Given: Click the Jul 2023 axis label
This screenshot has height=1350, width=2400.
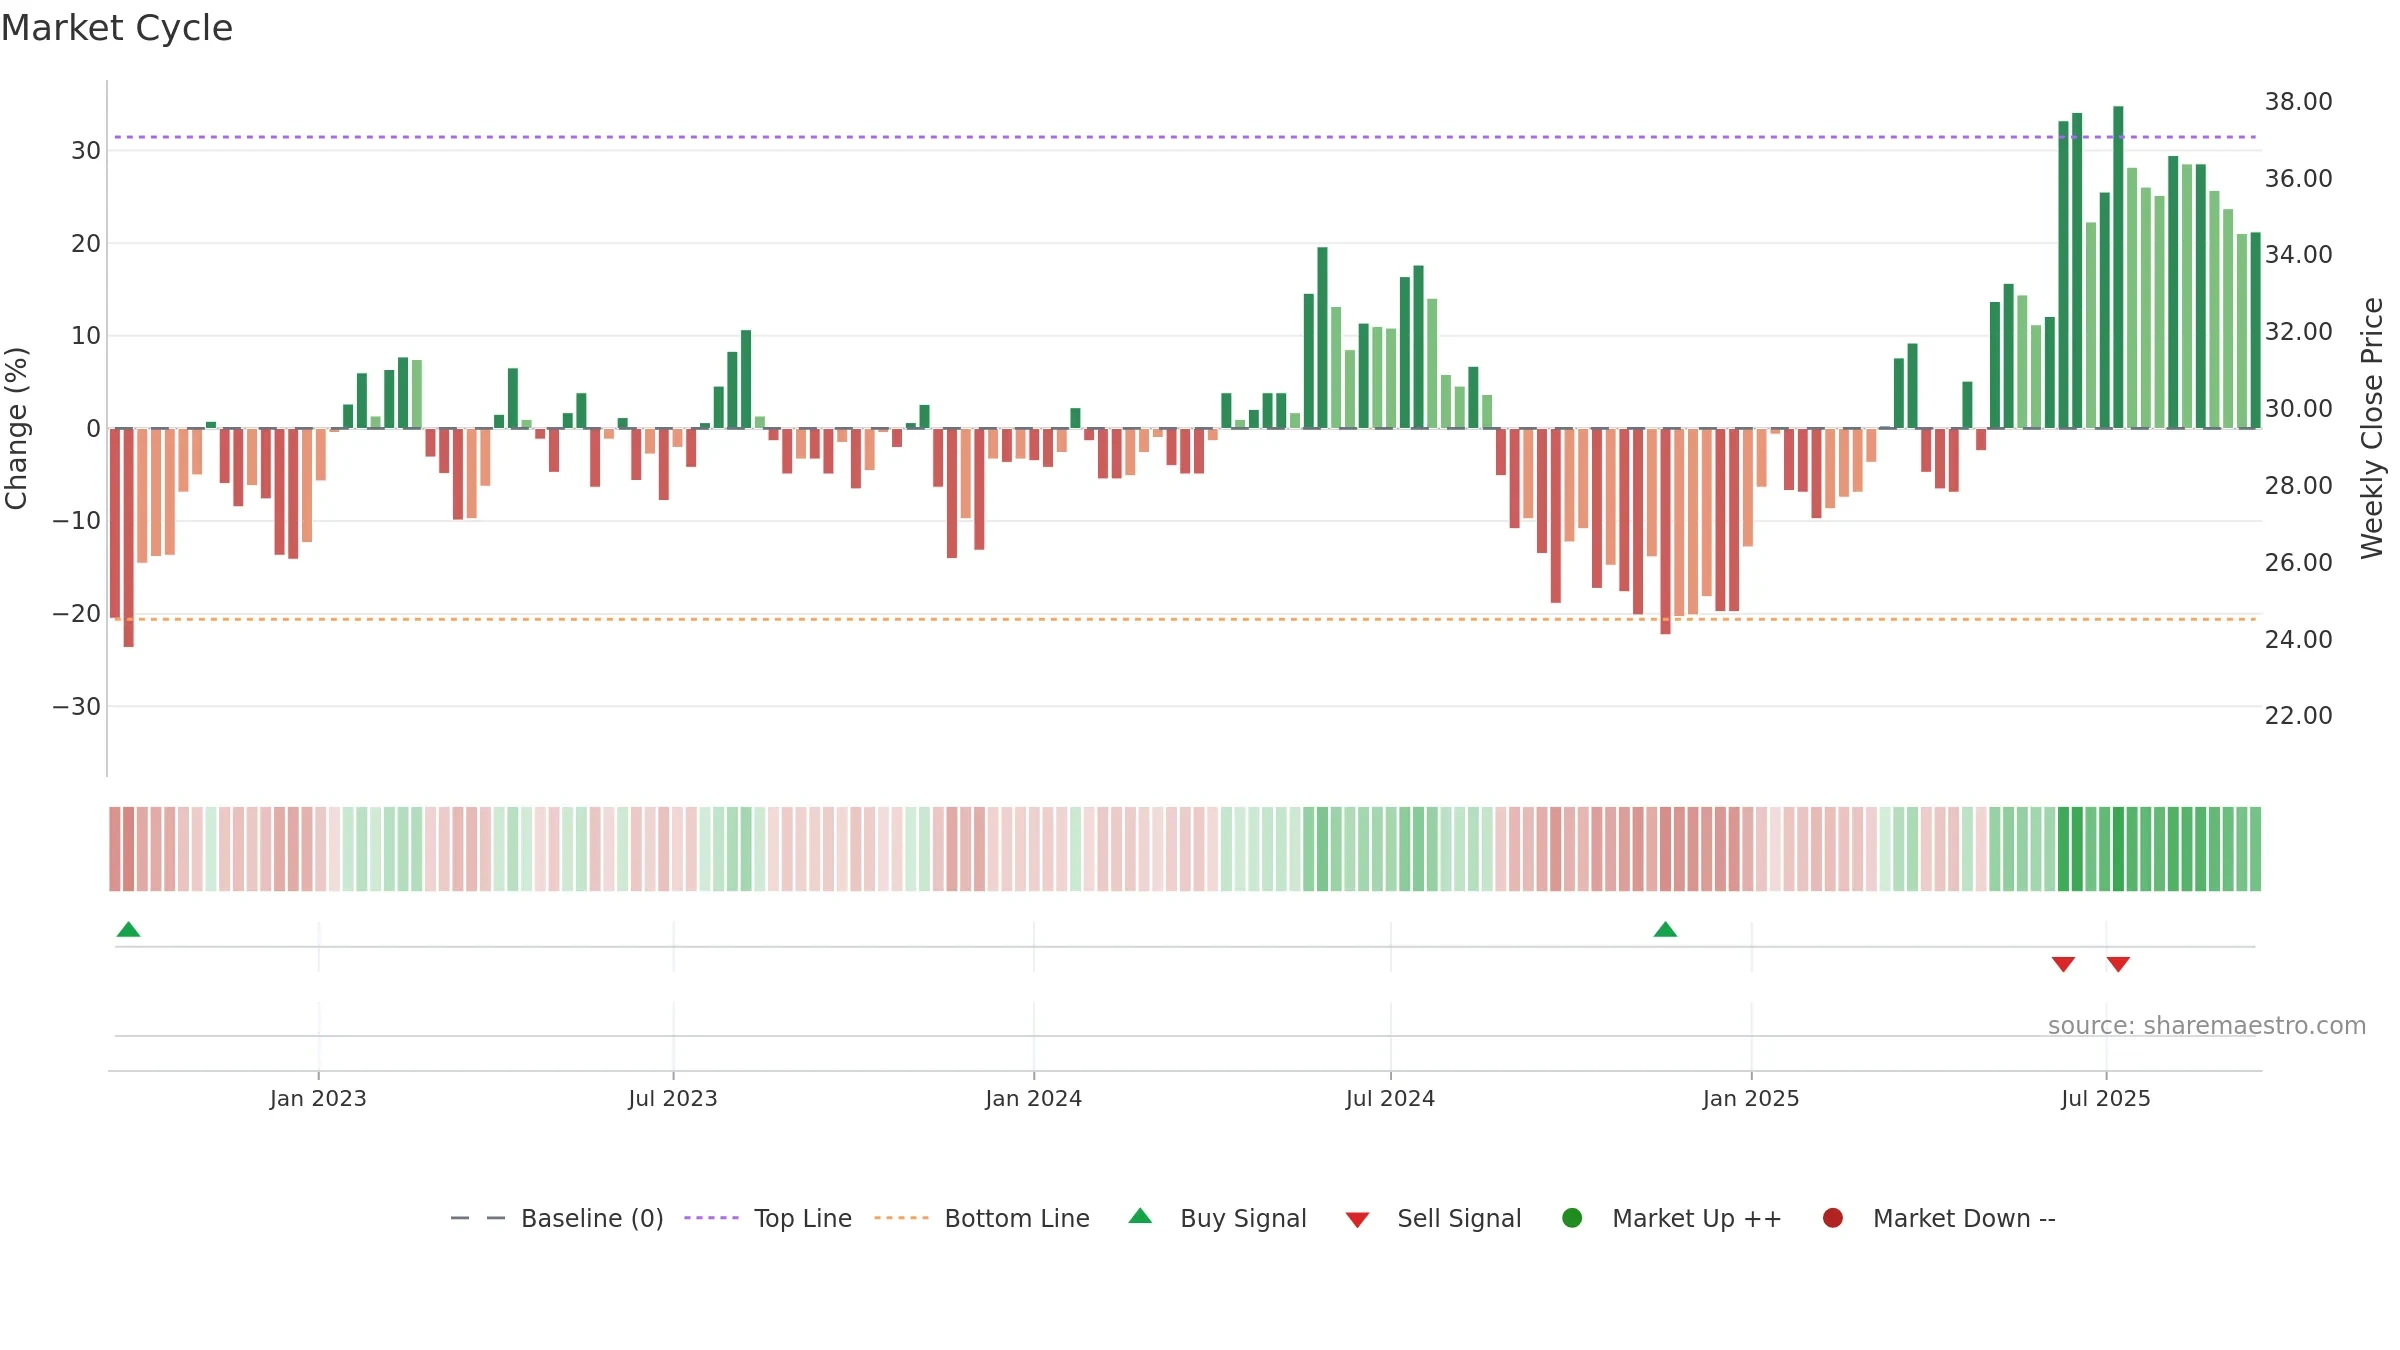Looking at the screenshot, I should tap(673, 1099).
